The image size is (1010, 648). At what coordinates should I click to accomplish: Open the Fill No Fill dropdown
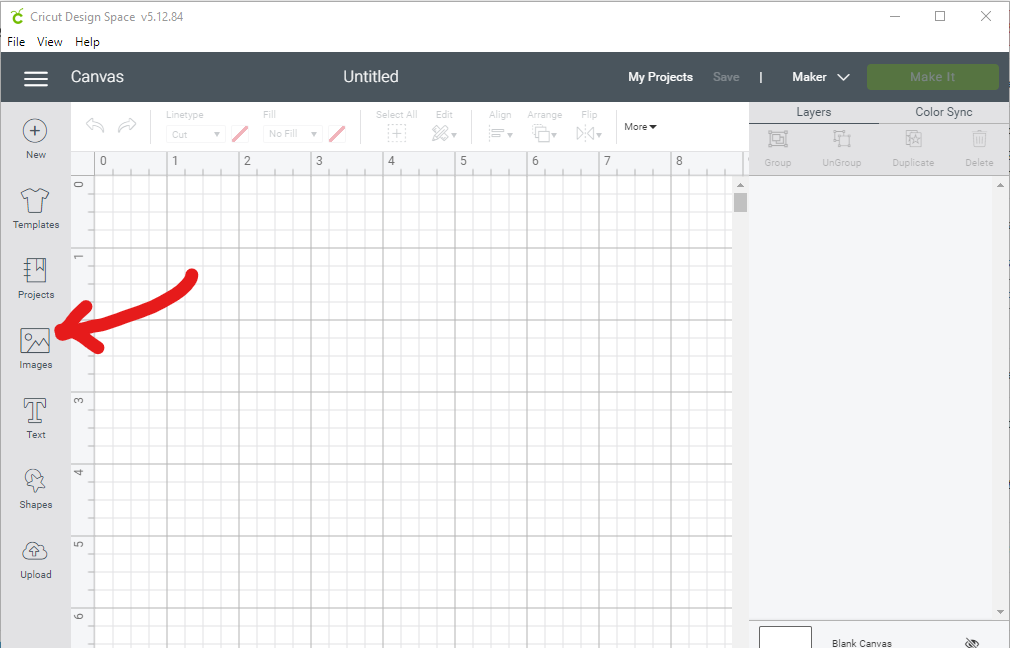(293, 134)
